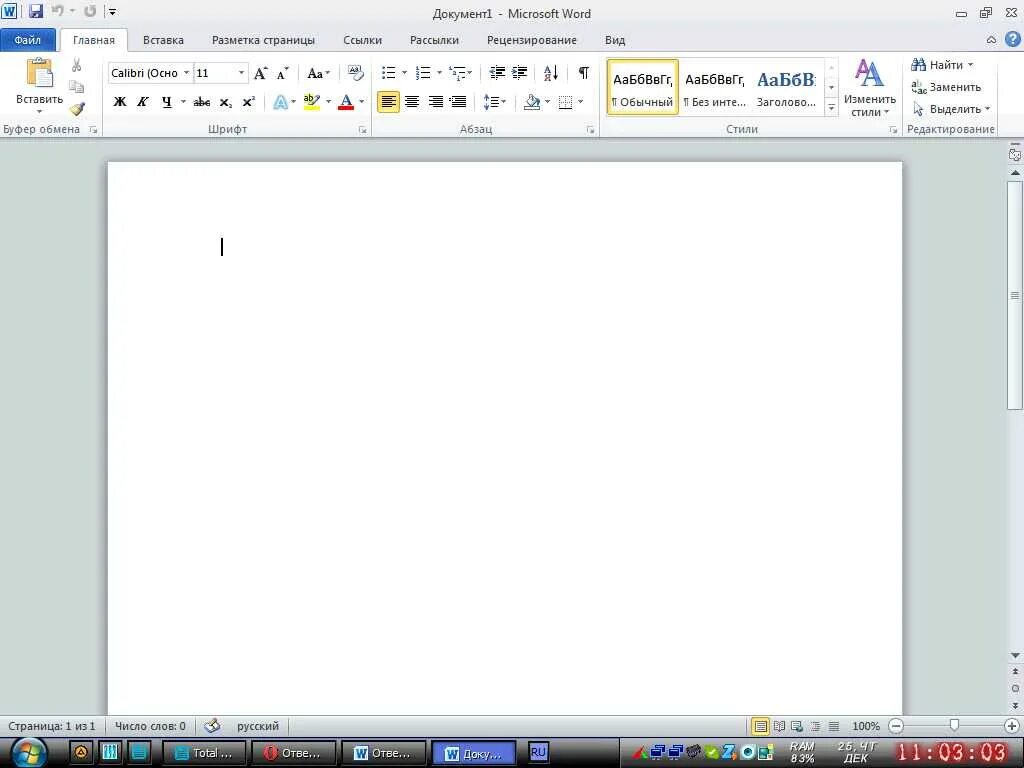Click the zoom slider handle
The height and width of the screenshot is (768, 1024).
click(954, 726)
